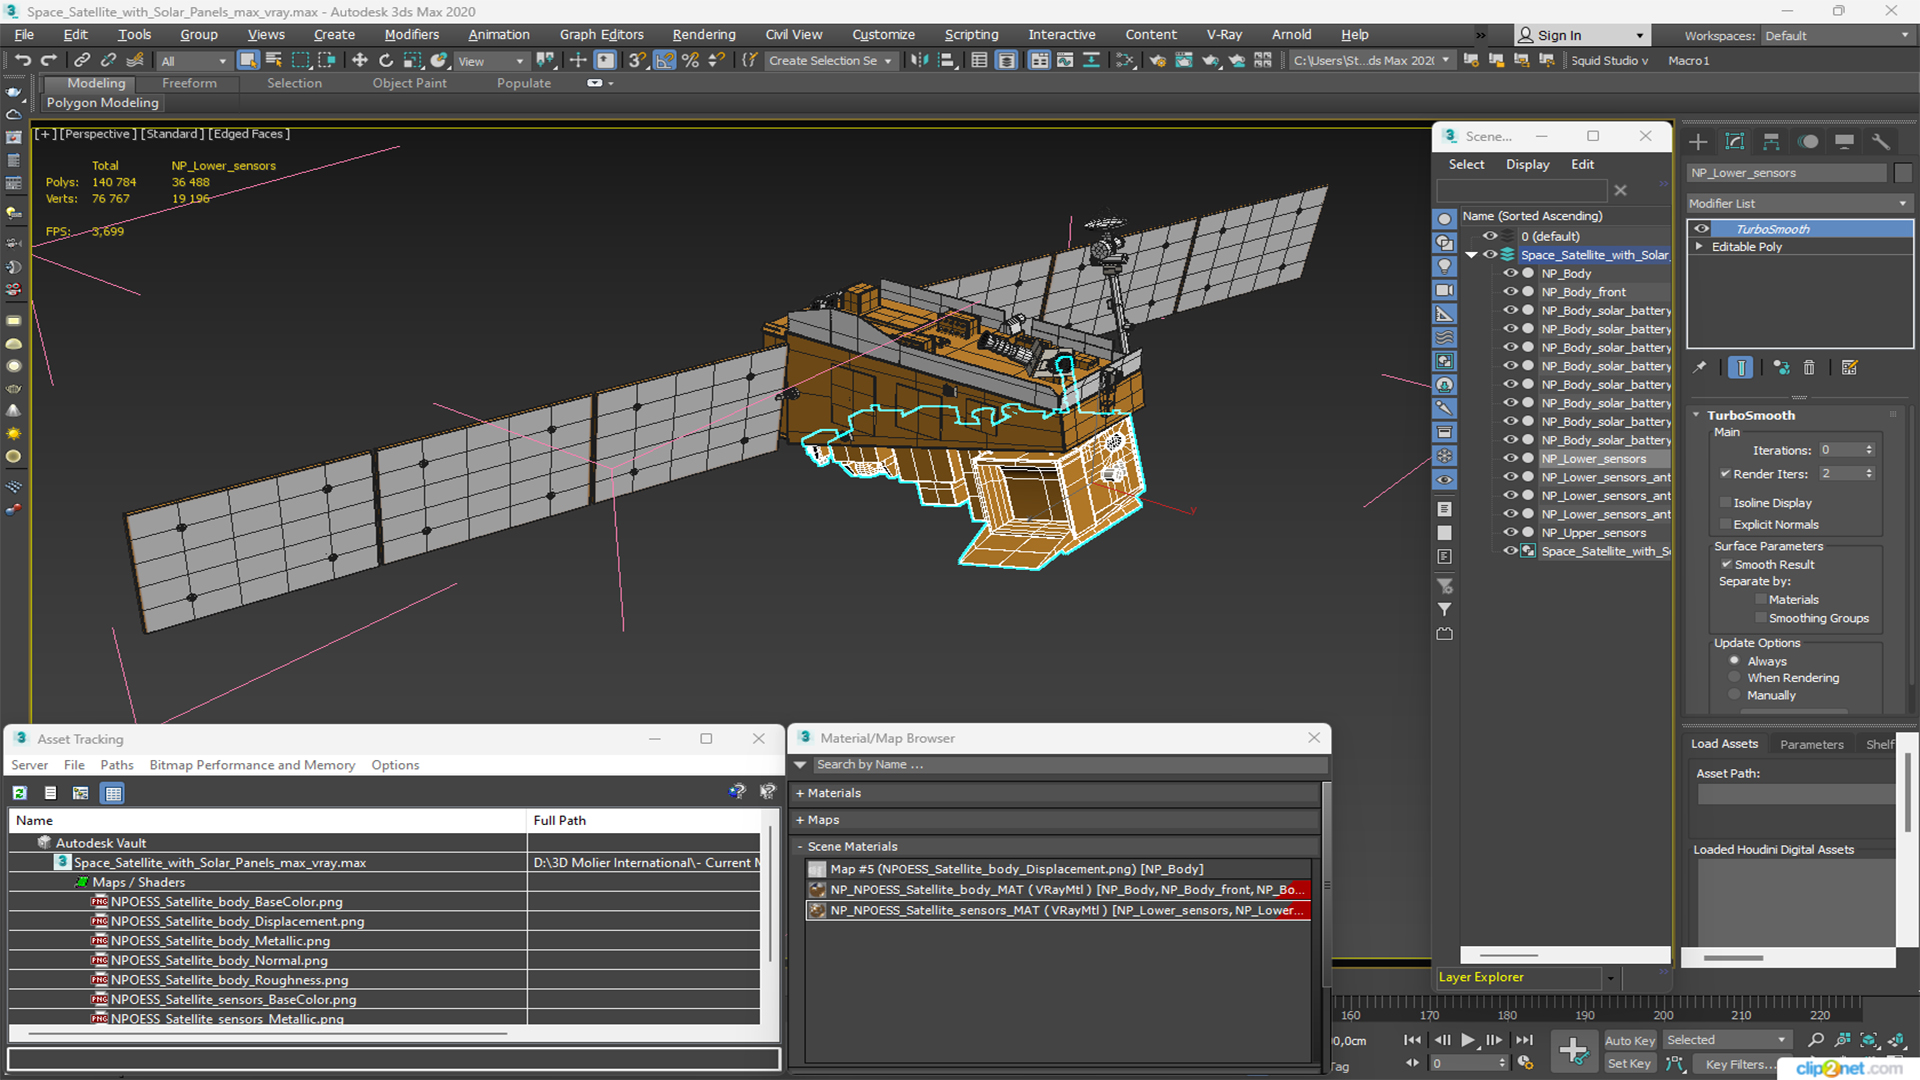Click Configure Modifier Sets icon
The image size is (1920, 1080).
tap(1849, 367)
